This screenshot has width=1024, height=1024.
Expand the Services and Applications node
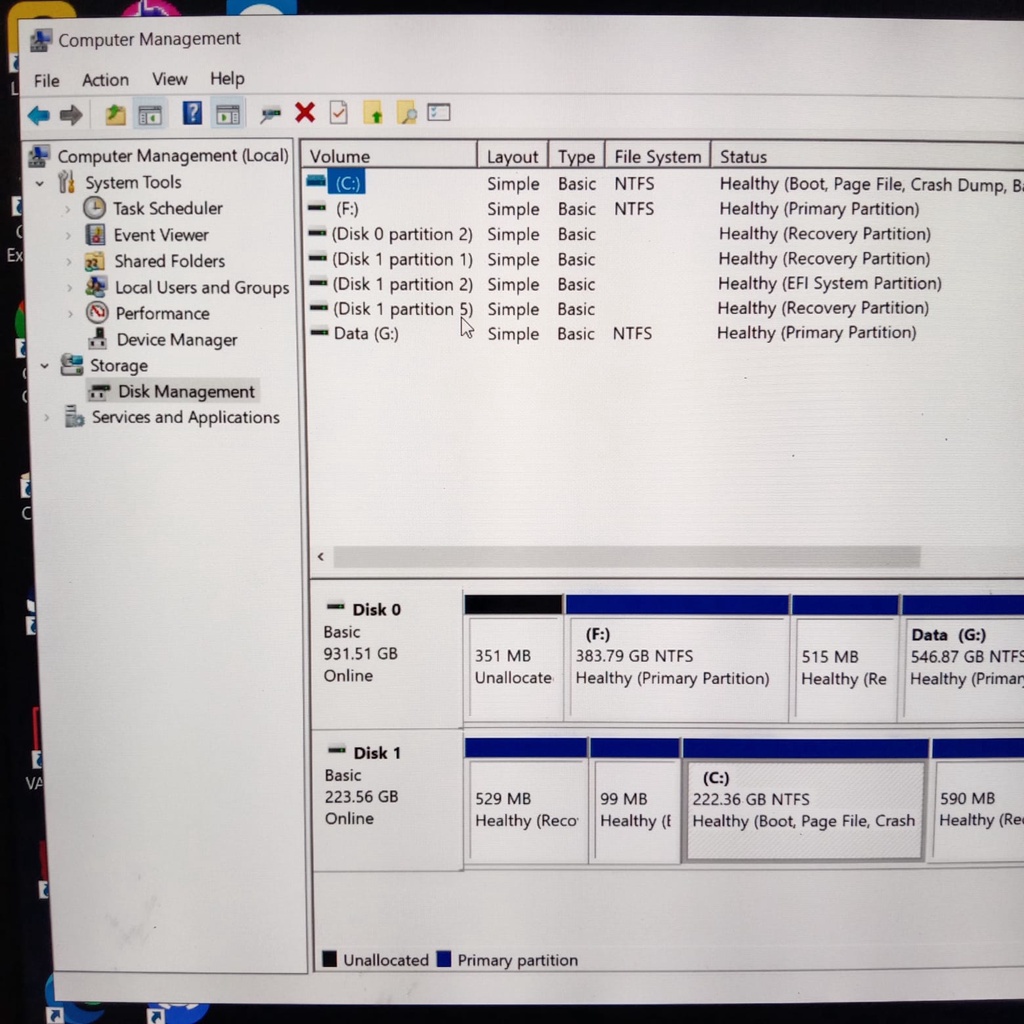46,418
